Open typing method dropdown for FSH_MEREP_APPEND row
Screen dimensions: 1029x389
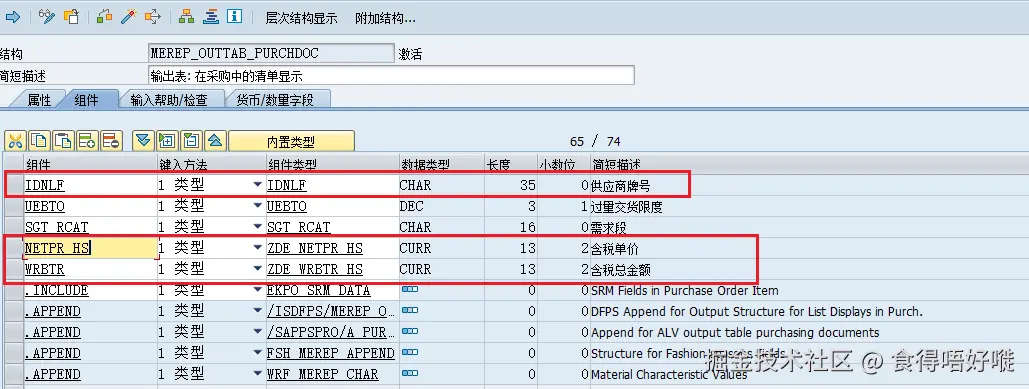pos(258,354)
